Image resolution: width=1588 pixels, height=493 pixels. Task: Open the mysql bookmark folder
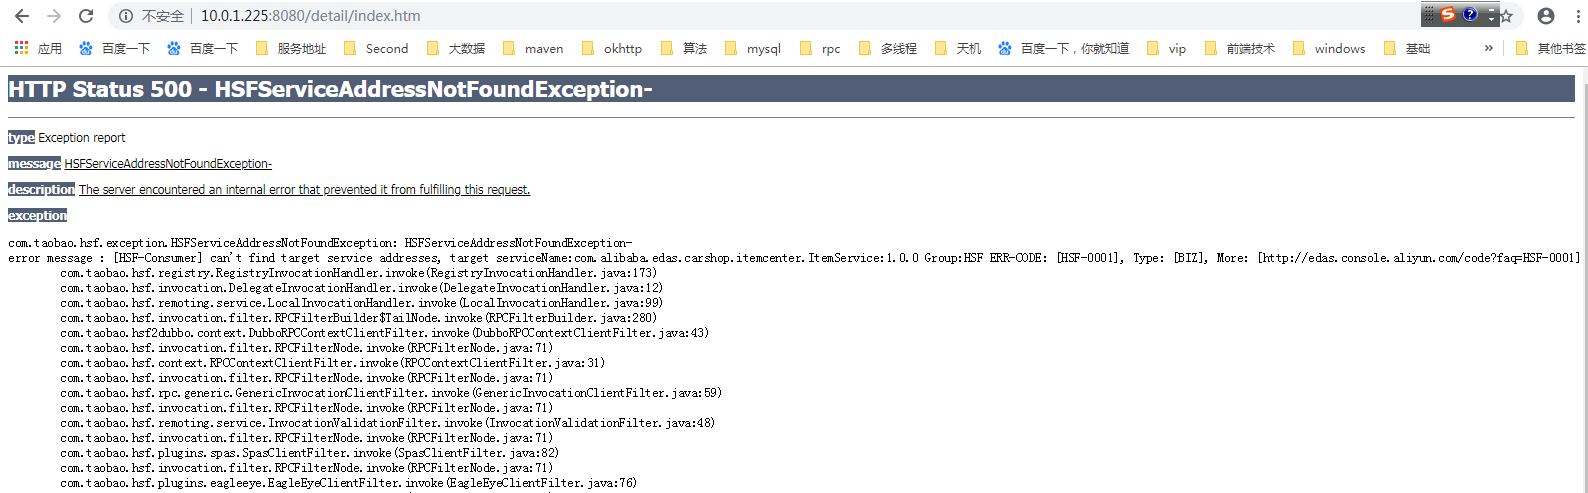753,48
